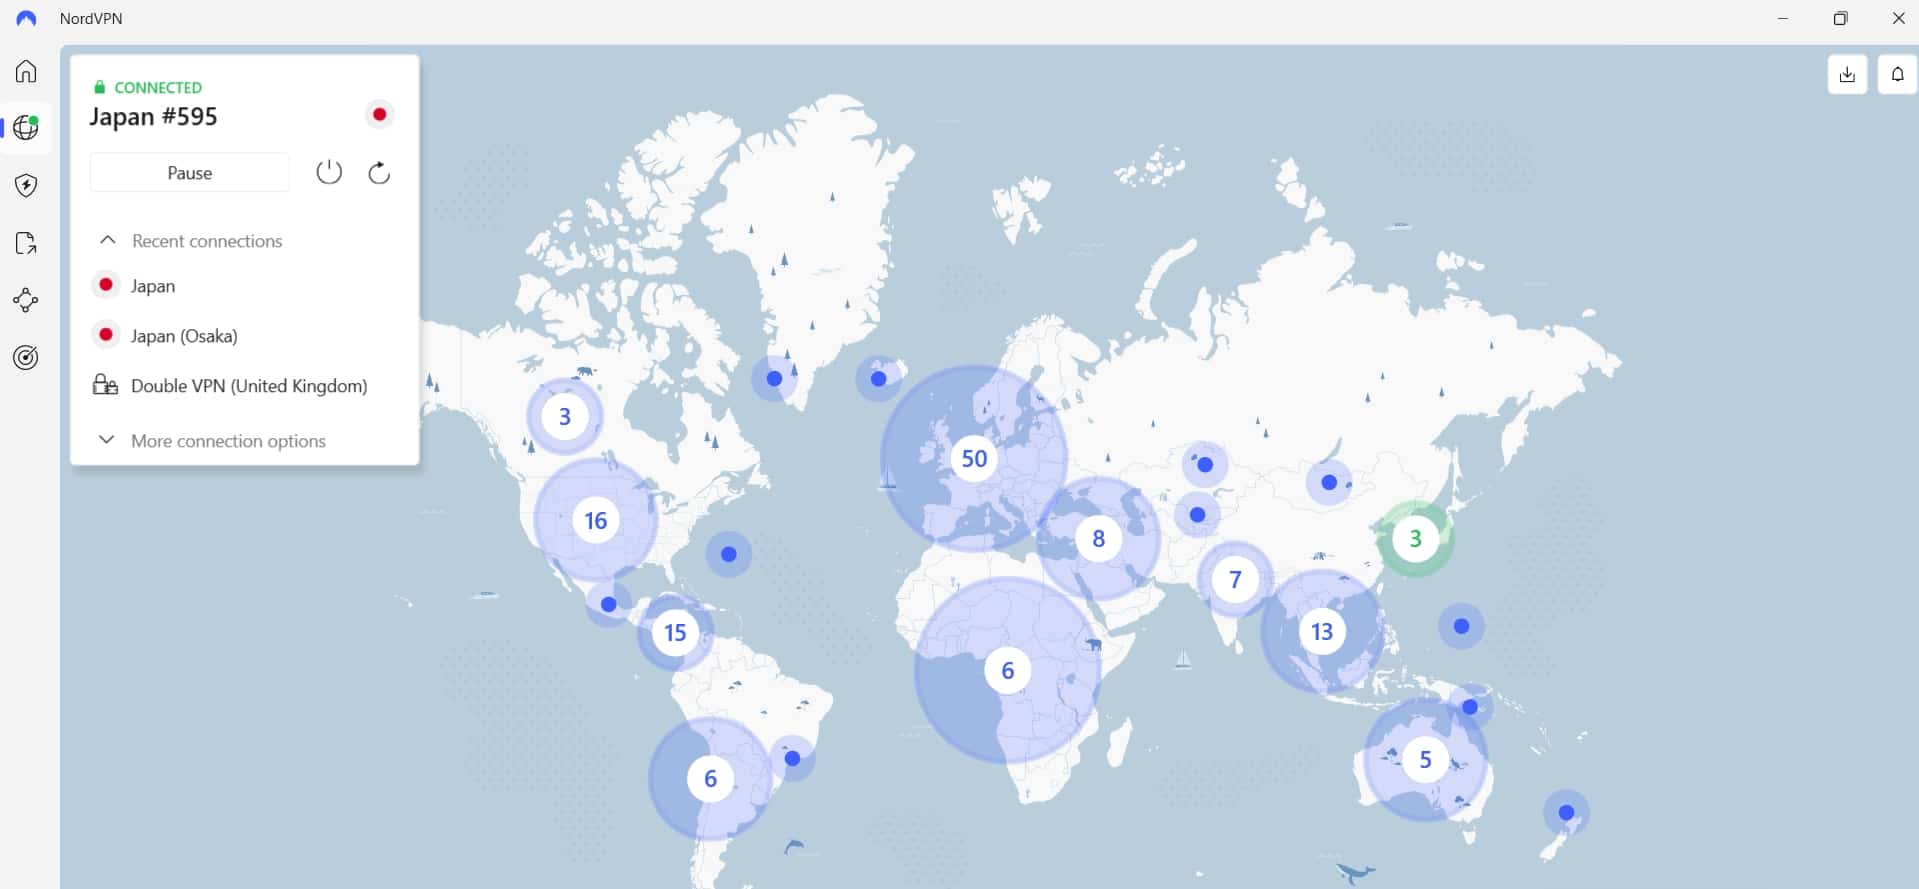Expand More connection options

pyautogui.click(x=211, y=440)
